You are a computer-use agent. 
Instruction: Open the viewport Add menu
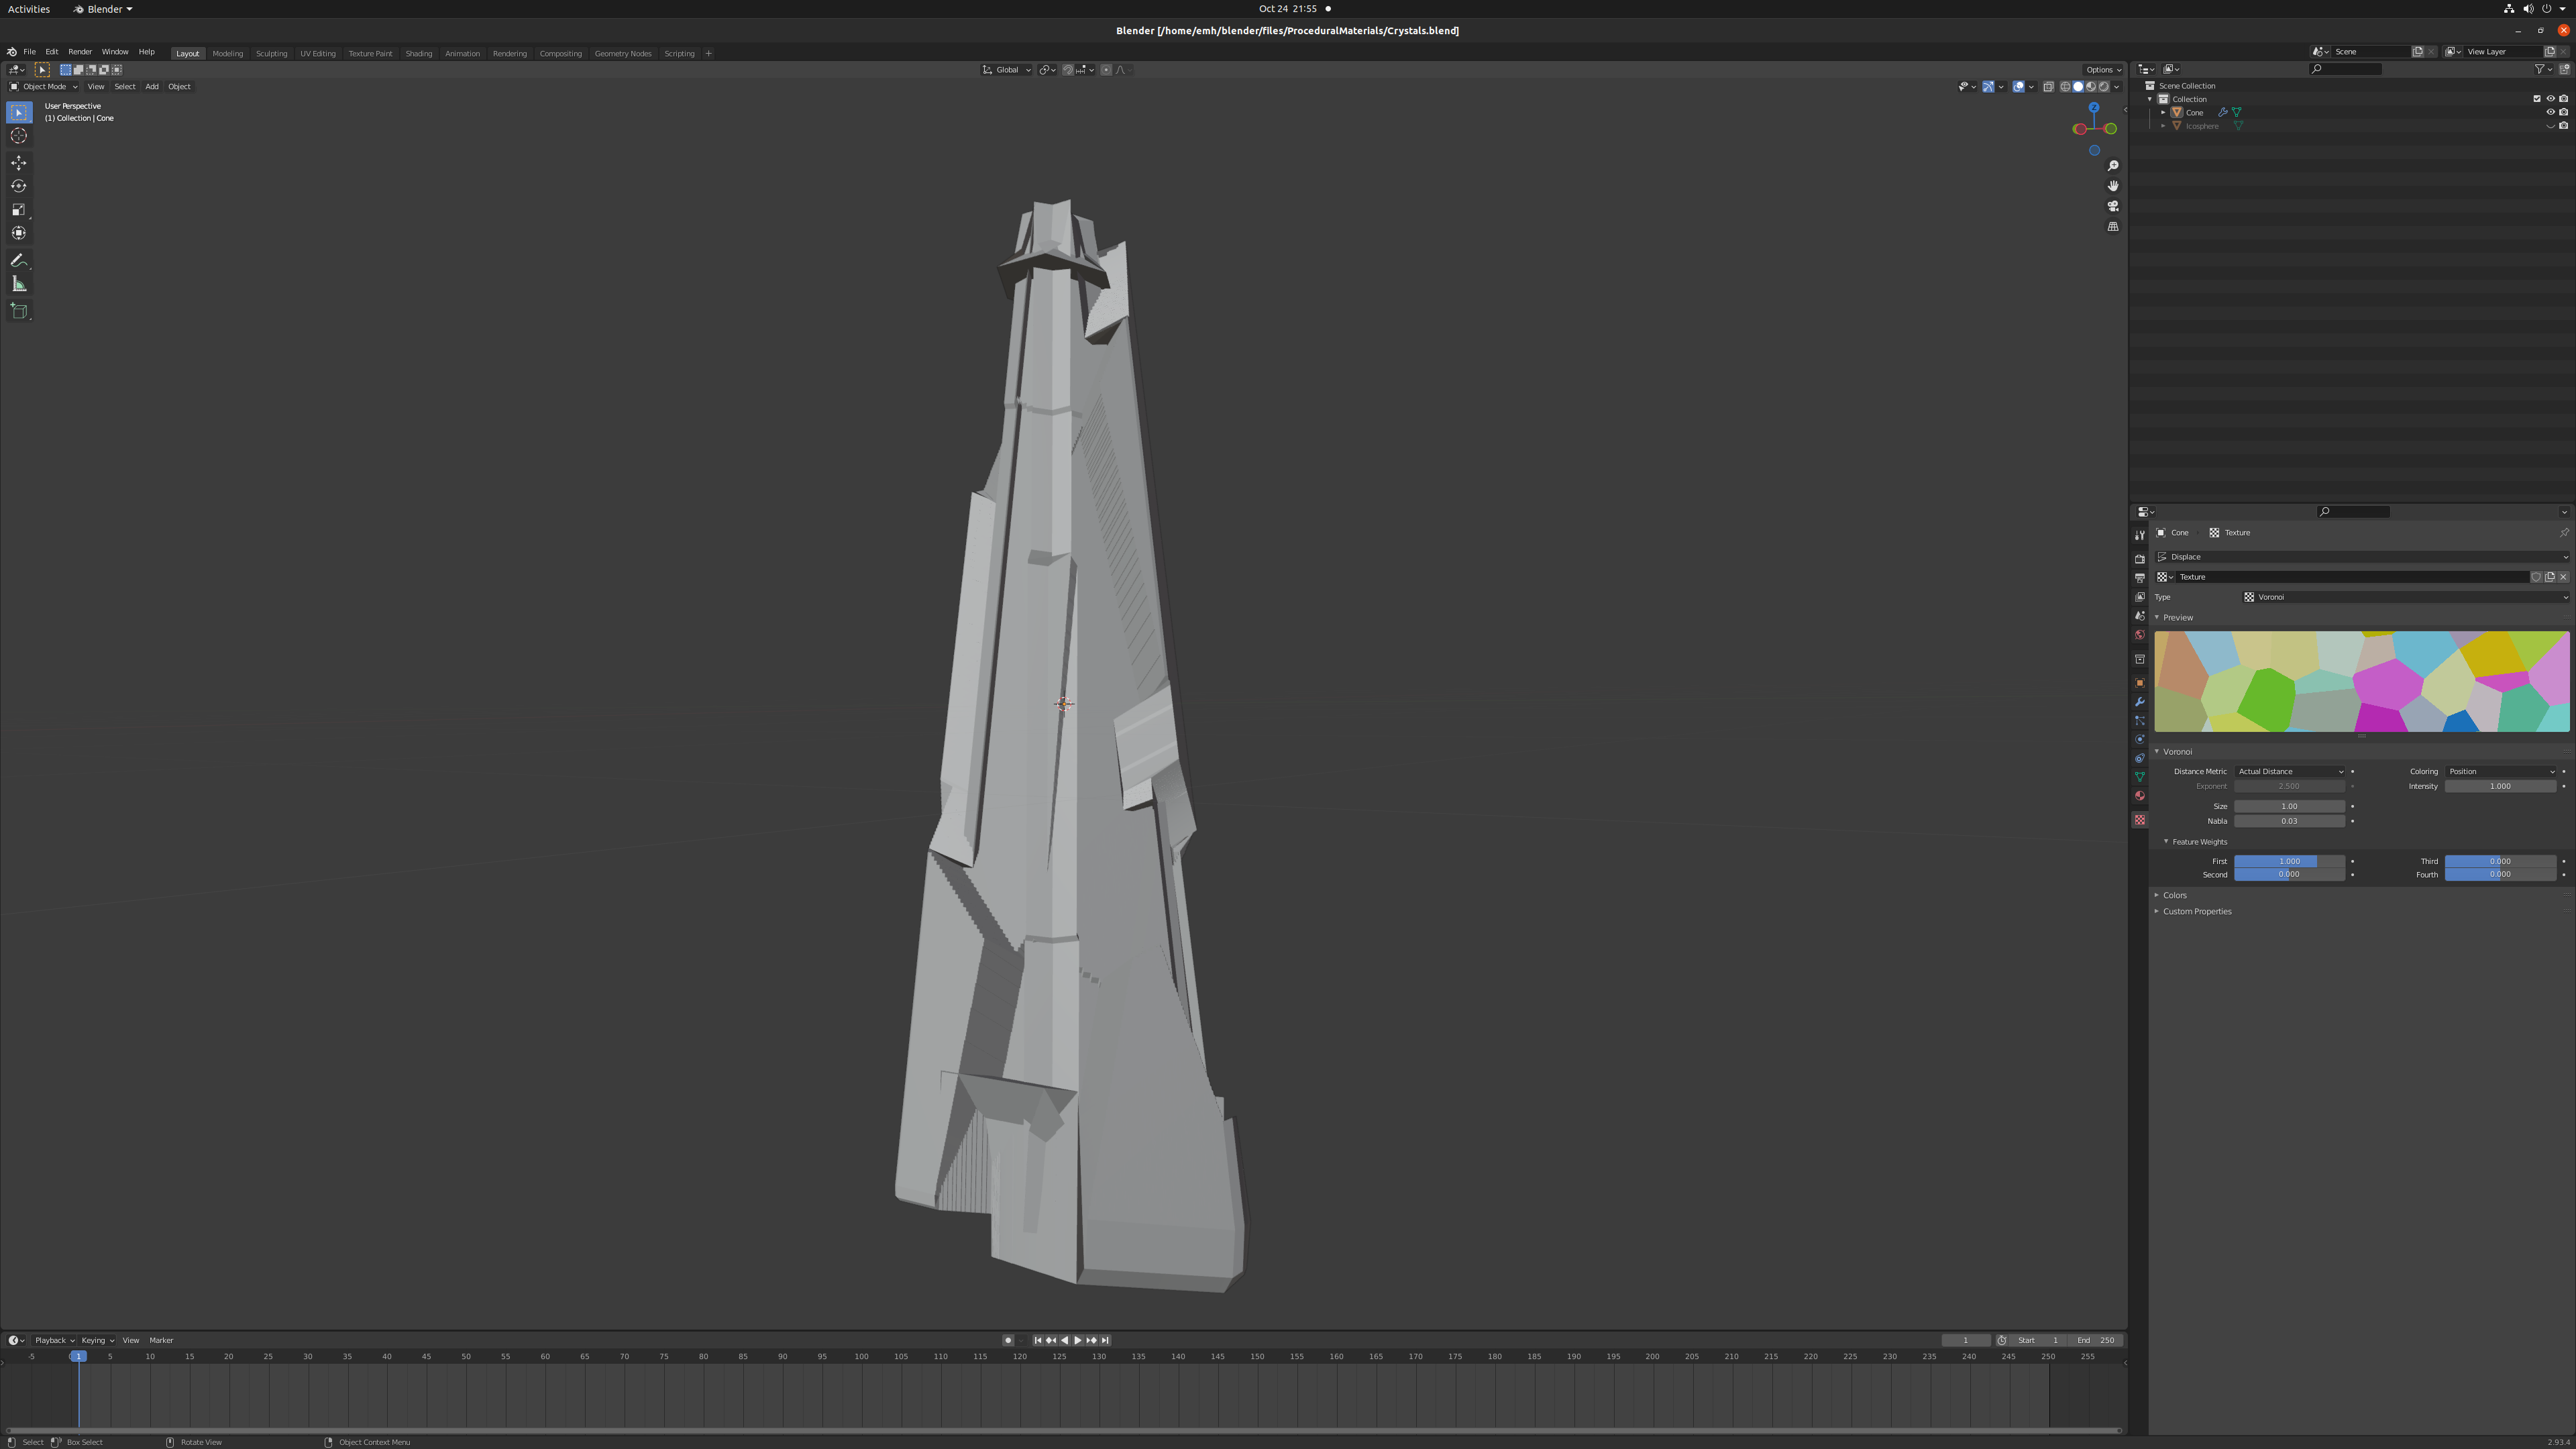coord(152,87)
